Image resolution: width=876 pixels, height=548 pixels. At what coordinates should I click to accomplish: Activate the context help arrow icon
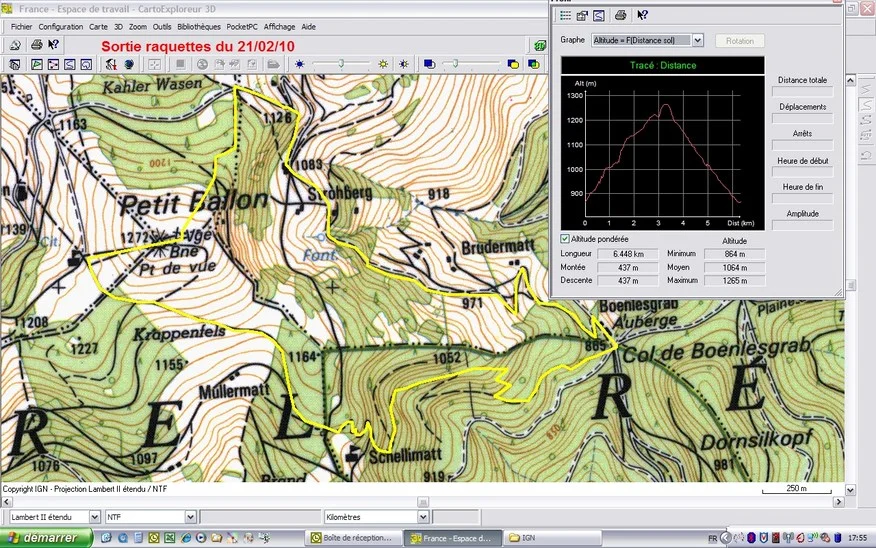tap(54, 45)
